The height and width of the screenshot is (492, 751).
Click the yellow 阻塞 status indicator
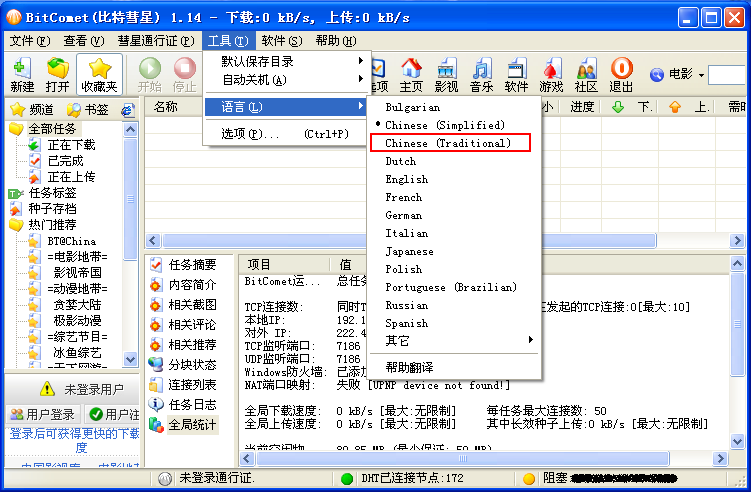pos(529,478)
